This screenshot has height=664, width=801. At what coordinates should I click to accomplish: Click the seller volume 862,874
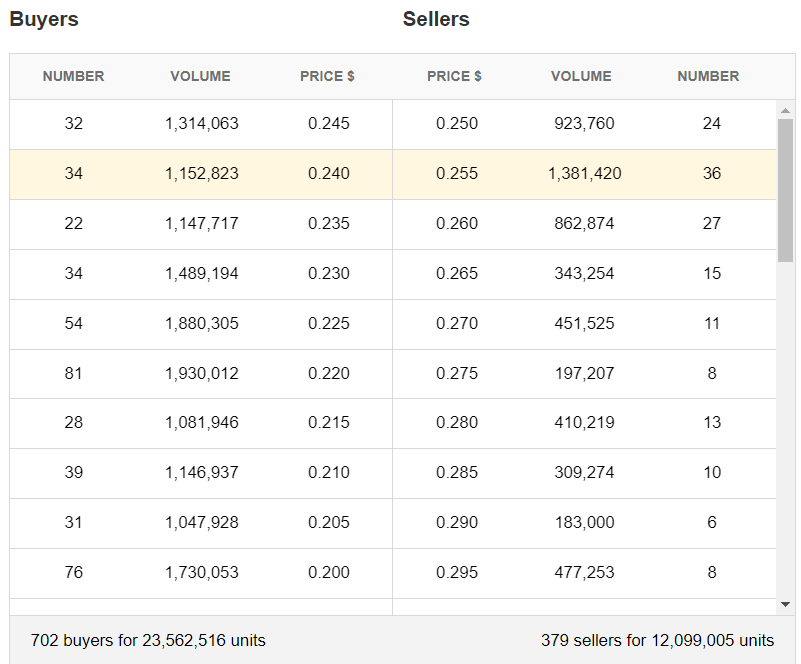click(x=584, y=224)
